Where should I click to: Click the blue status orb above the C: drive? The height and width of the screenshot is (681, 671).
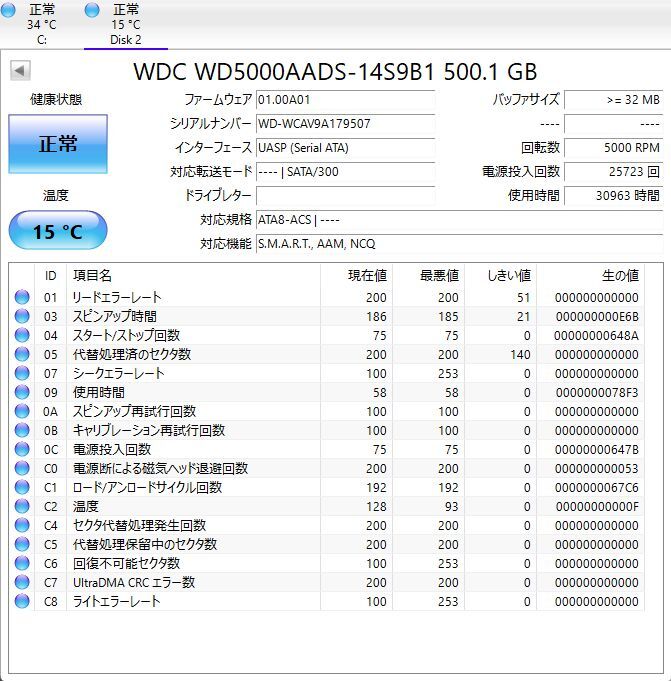pyautogui.click(x=8, y=10)
